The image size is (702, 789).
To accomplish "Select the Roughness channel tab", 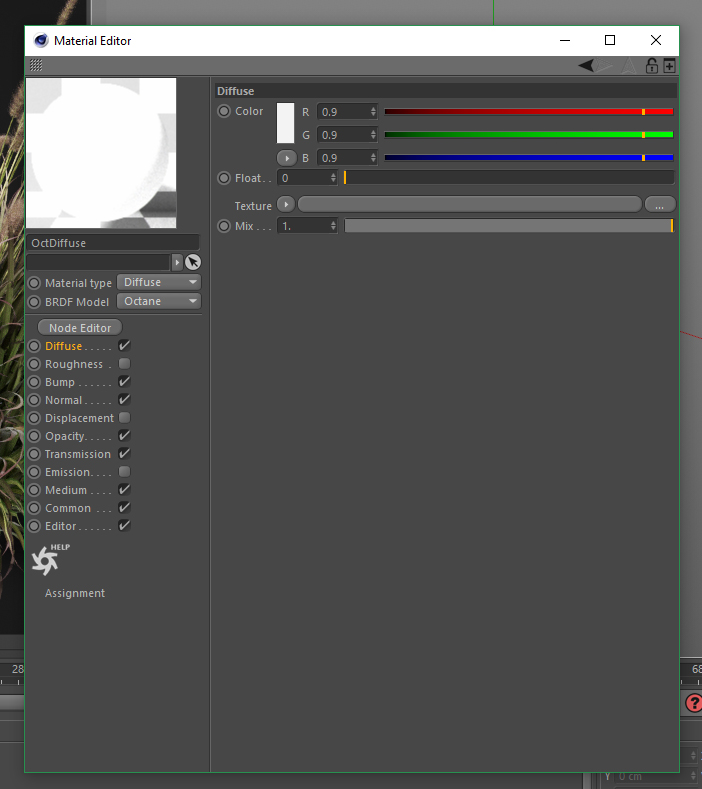I will point(74,364).
